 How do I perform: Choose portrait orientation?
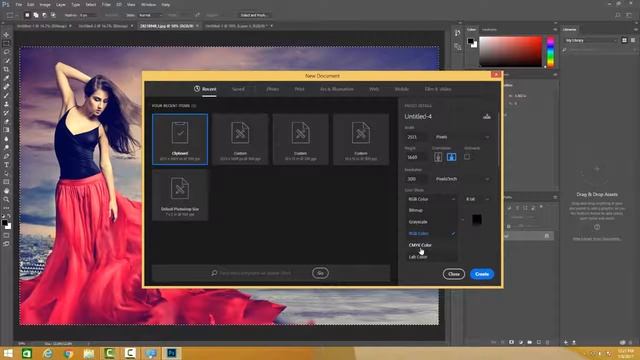[x=438, y=157]
